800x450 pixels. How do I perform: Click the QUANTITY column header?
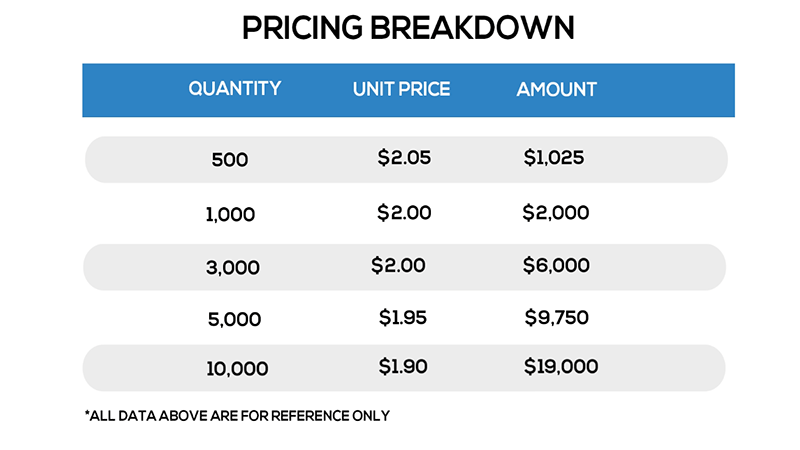(x=234, y=89)
